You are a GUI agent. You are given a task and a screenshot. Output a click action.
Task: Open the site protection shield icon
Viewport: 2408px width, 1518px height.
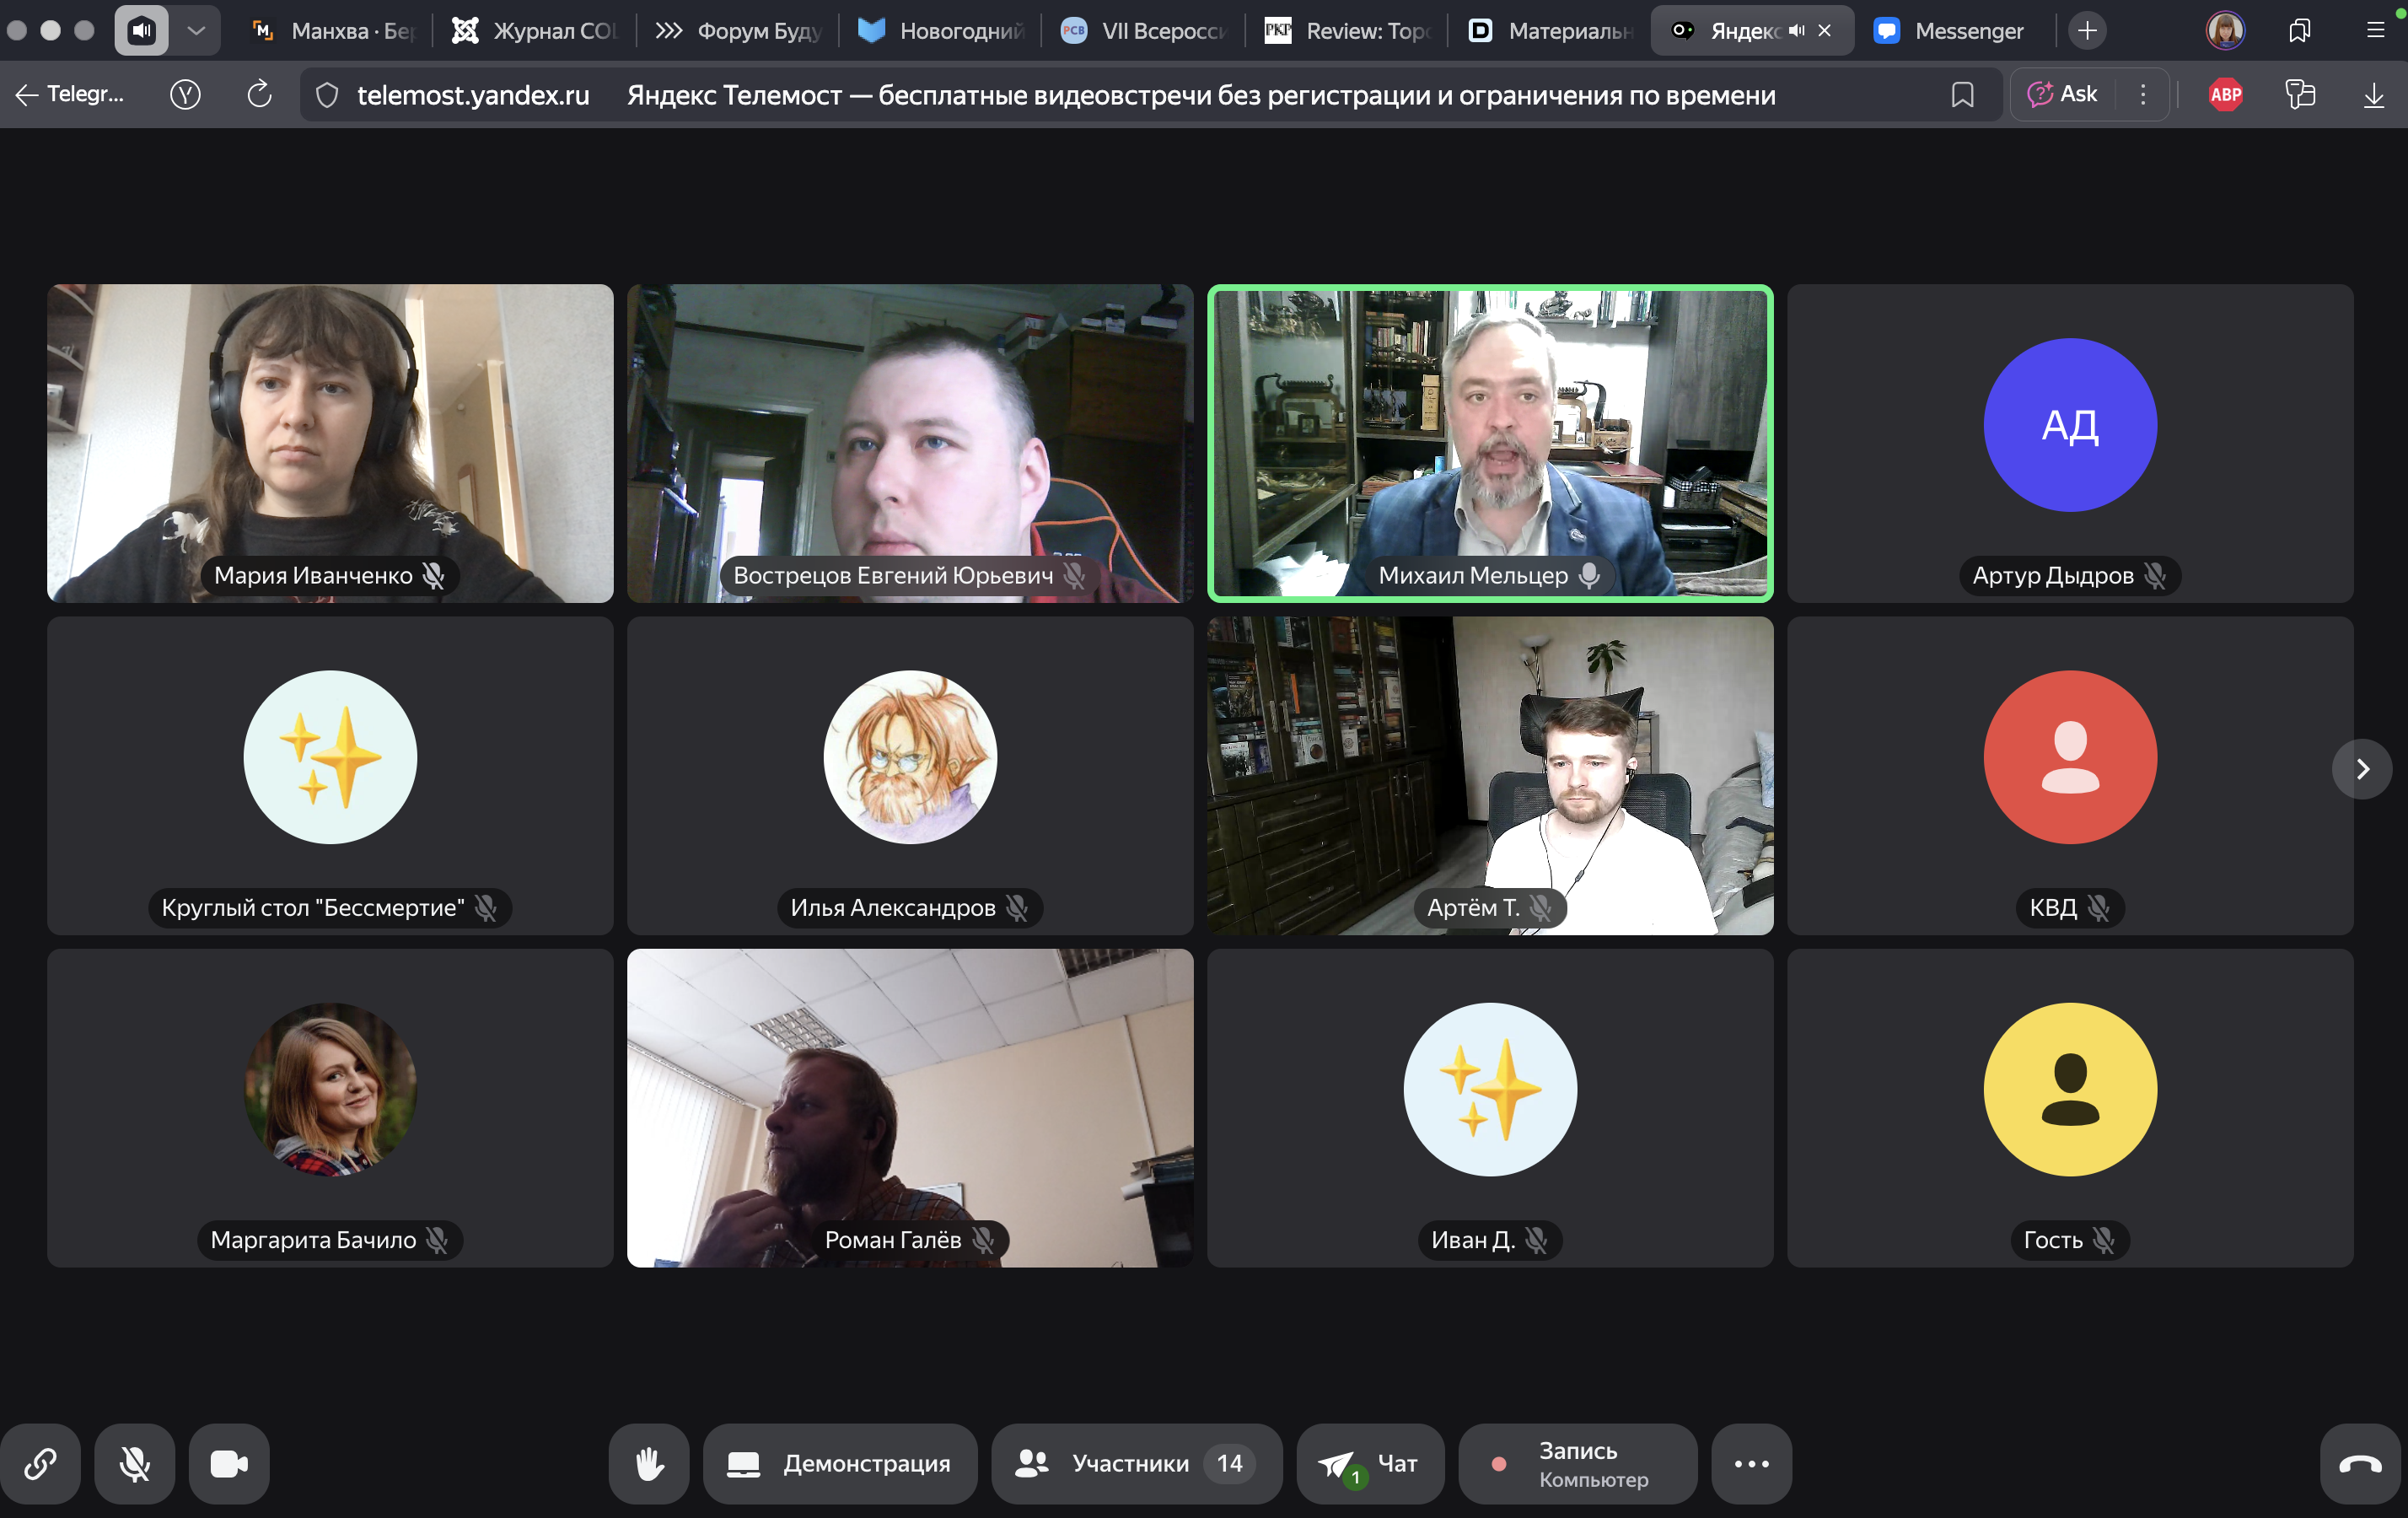click(327, 95)
